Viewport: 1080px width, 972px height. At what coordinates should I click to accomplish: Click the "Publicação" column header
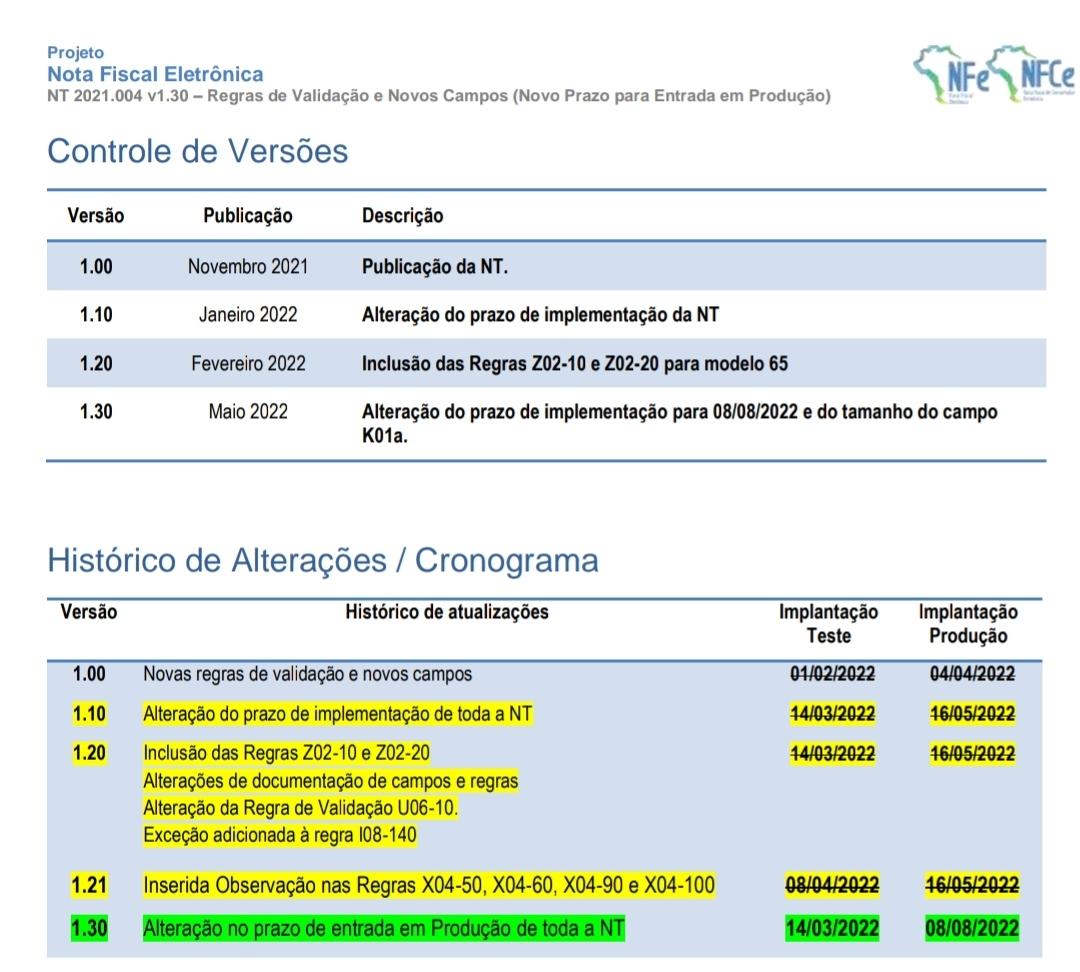[x=248, y=216]
